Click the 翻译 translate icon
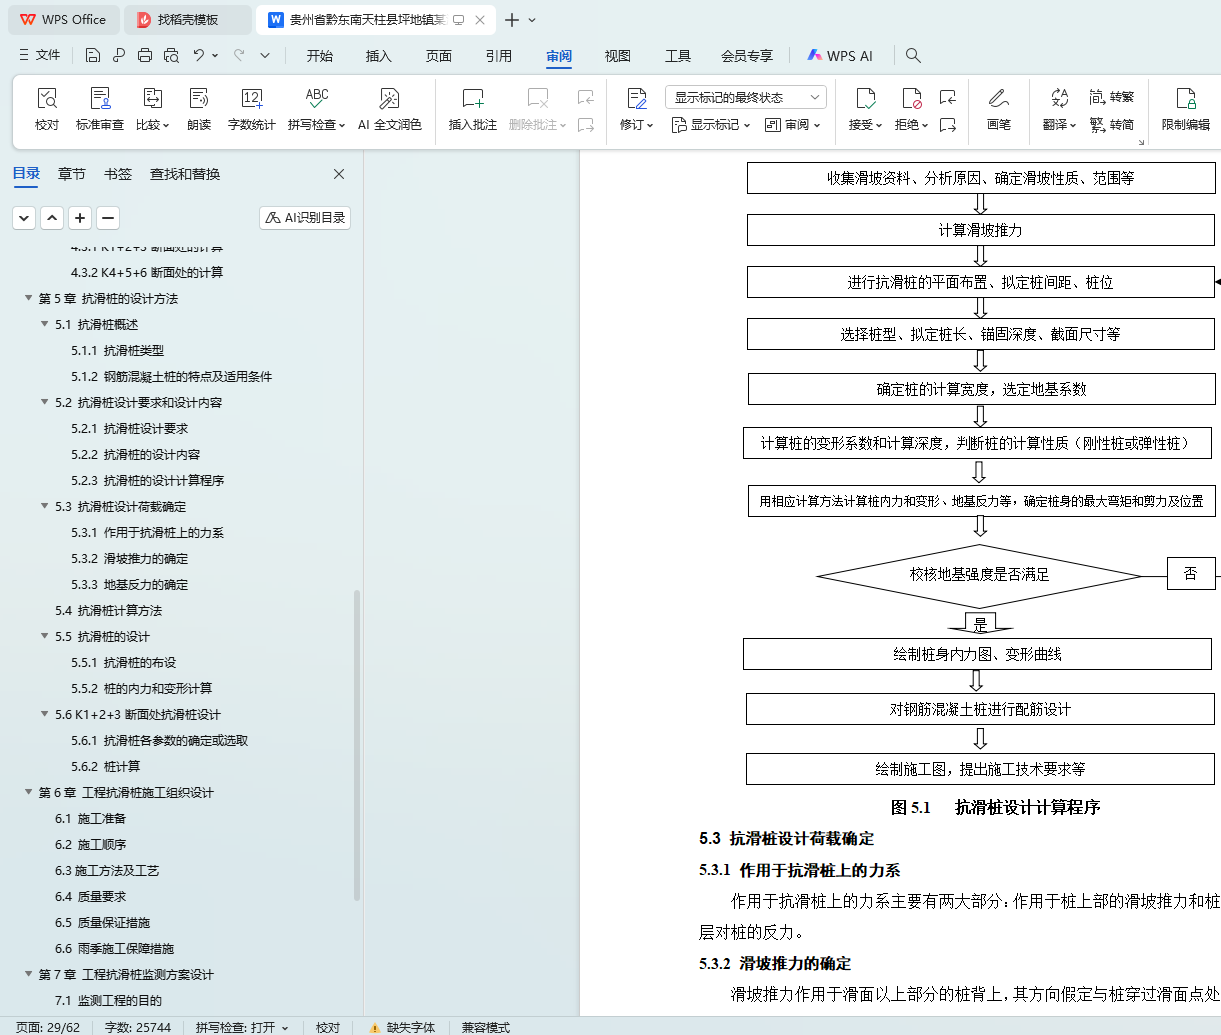This screenshot has width=1221, height=1035. (1060, 98)
